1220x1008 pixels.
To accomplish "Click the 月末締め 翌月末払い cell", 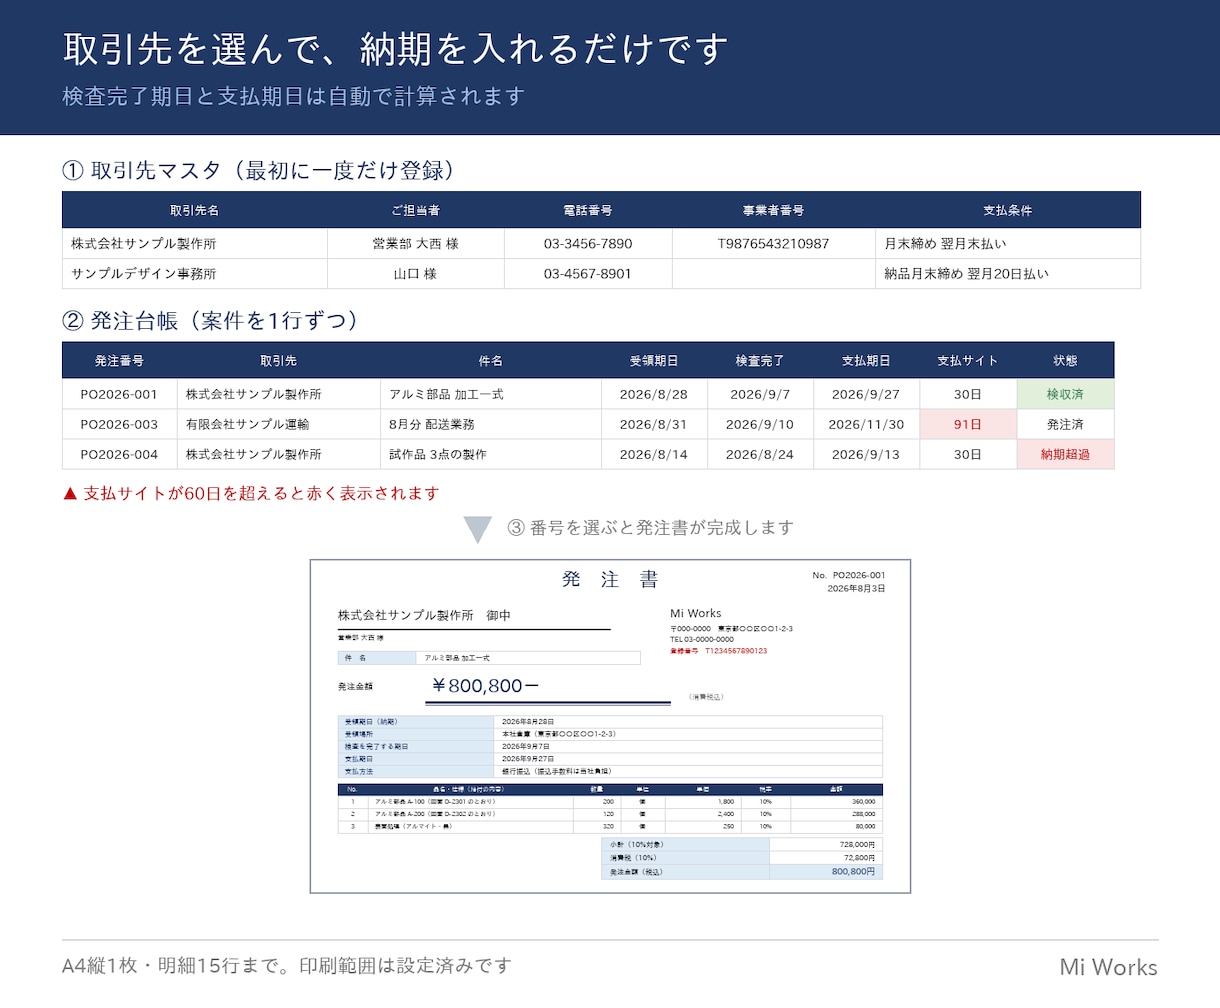I will tap(1007, 244).
